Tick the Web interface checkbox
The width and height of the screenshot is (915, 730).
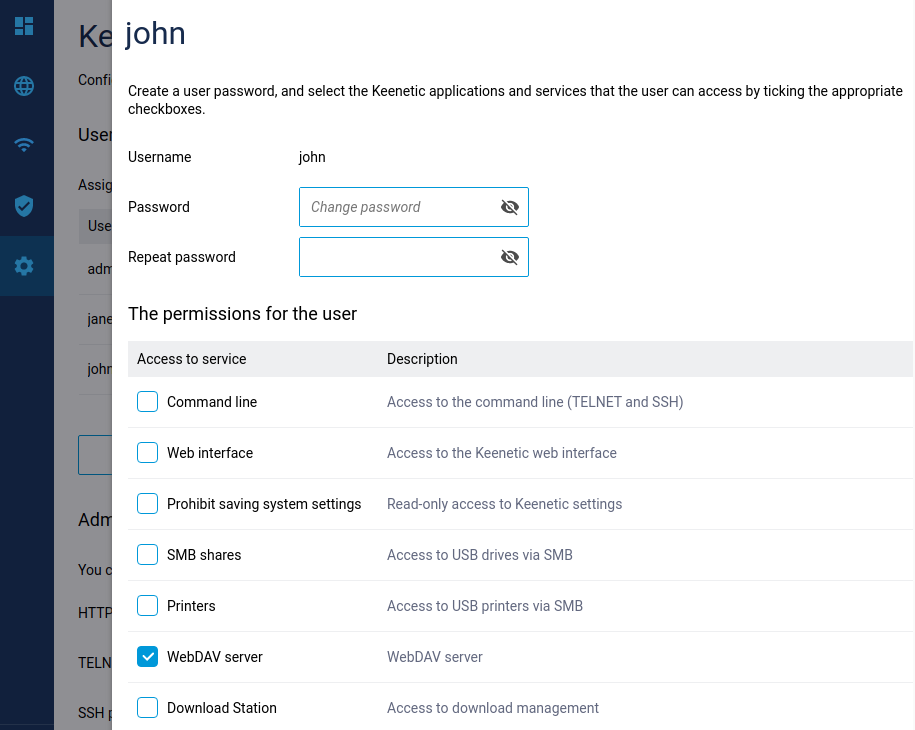148,453
